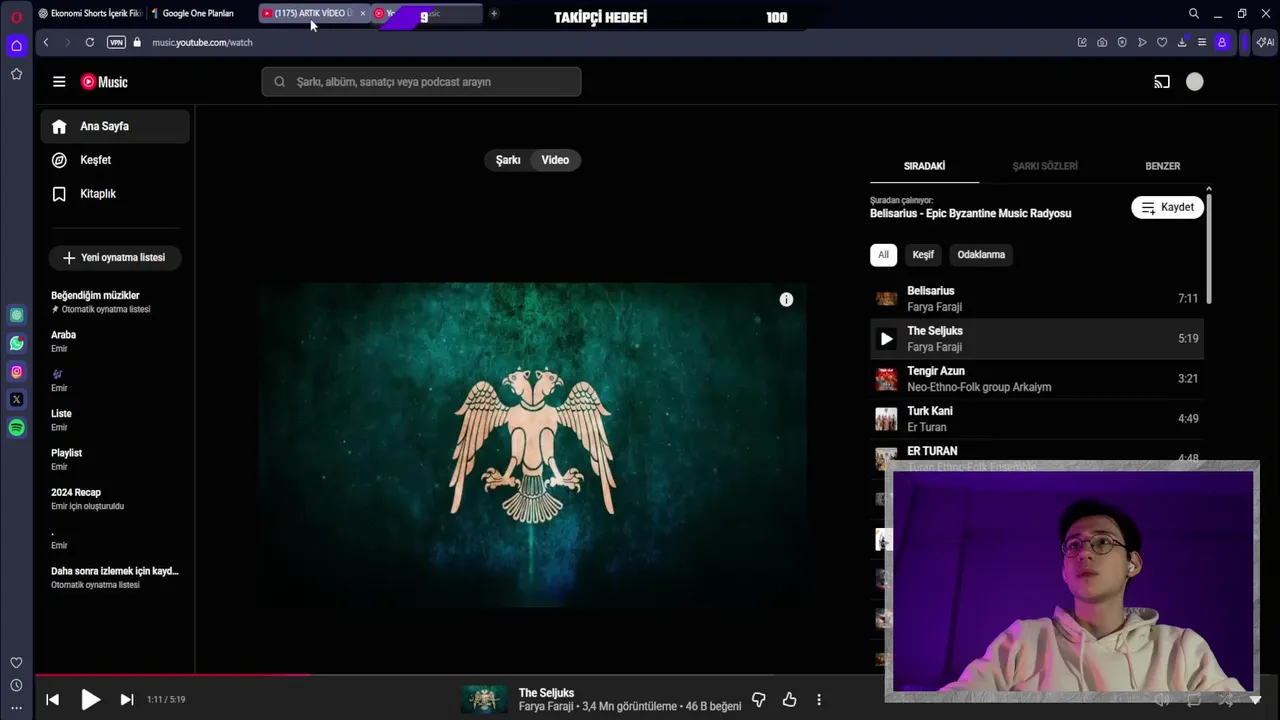Select the Keşif filter chip
The image size is (1280, 720).
(x=923, y=255)
